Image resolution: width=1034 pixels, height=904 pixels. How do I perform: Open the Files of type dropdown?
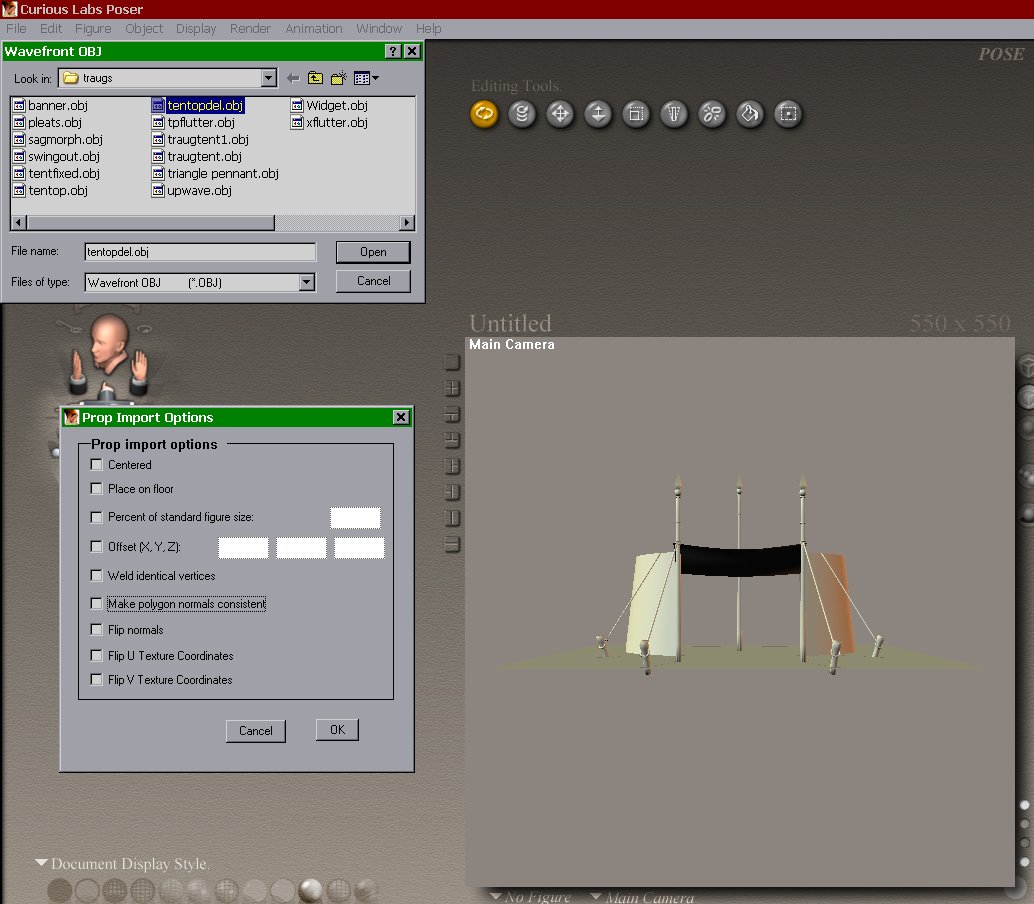(307, 282)
